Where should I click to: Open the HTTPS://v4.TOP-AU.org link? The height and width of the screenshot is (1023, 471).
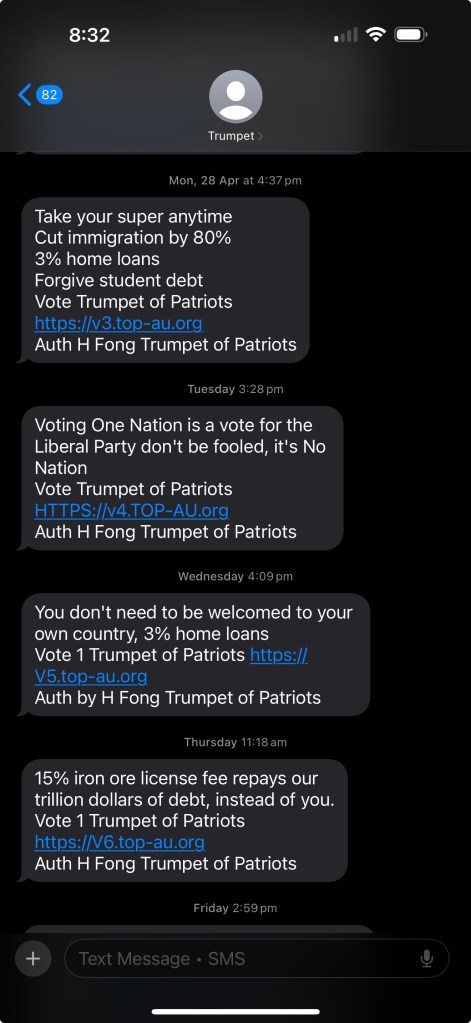pos(132,510)
